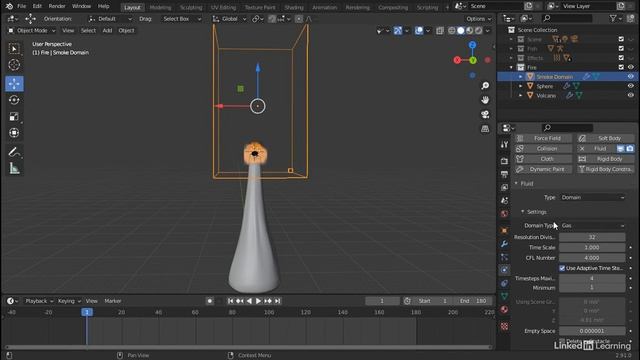The width and height of the screenshot is (640, 360).
Task: Open the Object Mode dropdown
Action: coord(31,31)
